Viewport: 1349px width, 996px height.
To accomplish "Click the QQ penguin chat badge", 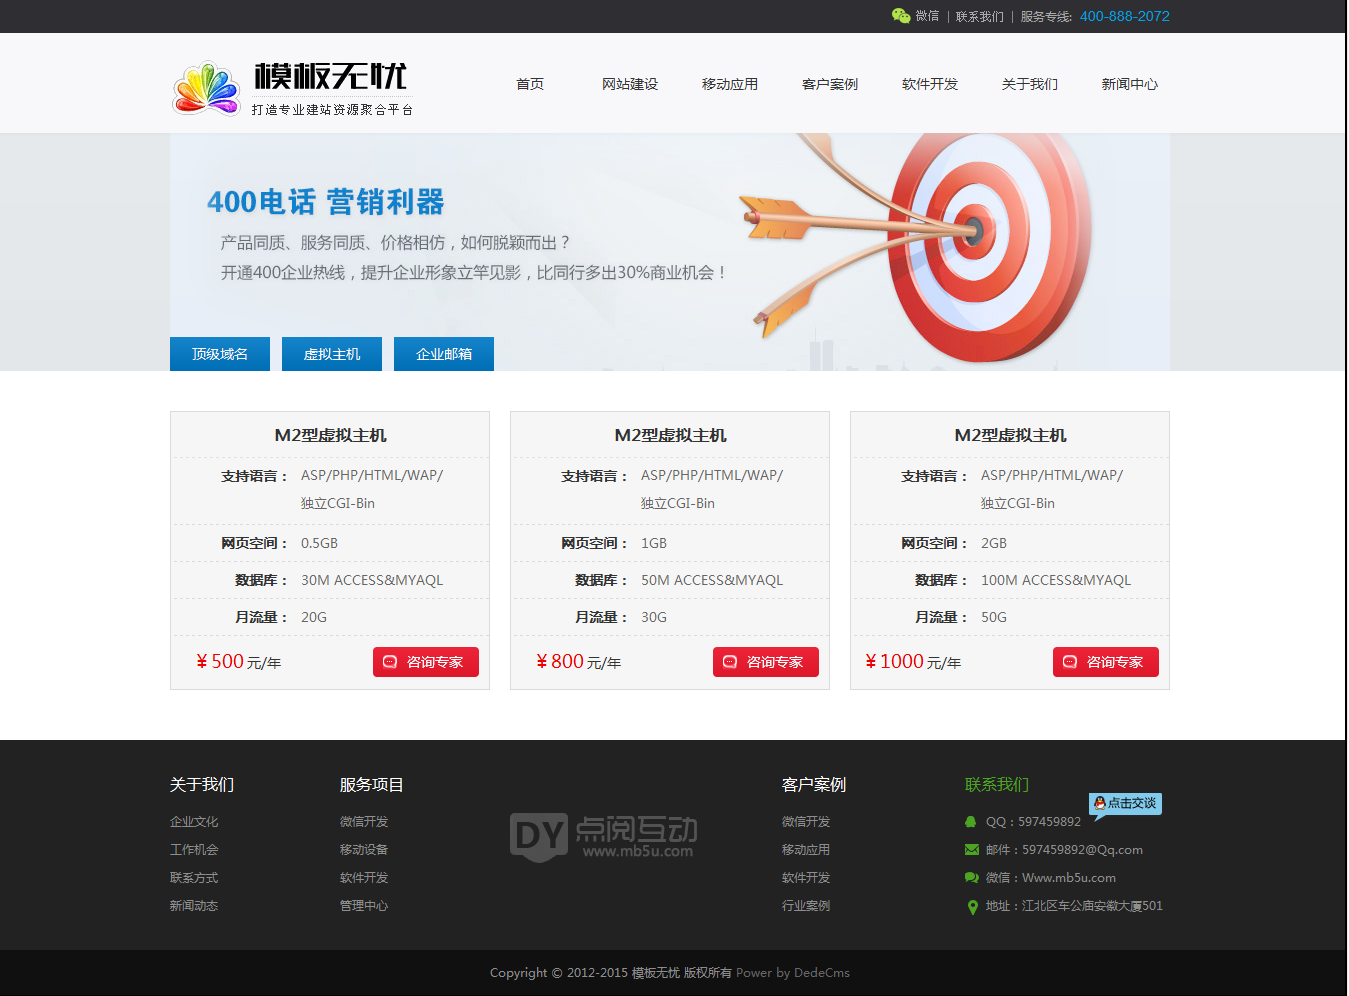I will tap(1125, 803).
